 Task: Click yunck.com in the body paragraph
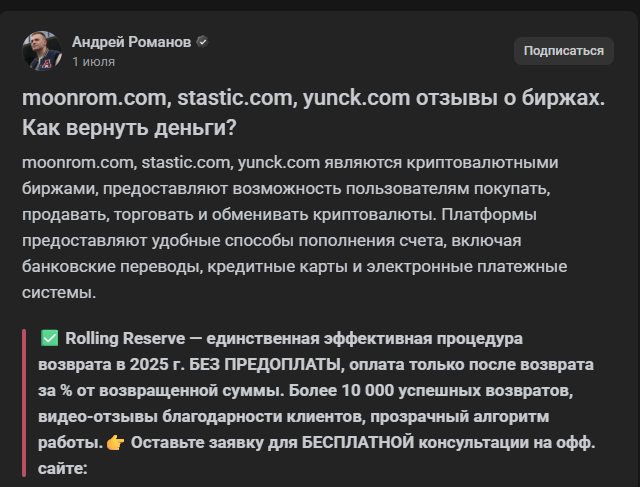click(279, 162)
